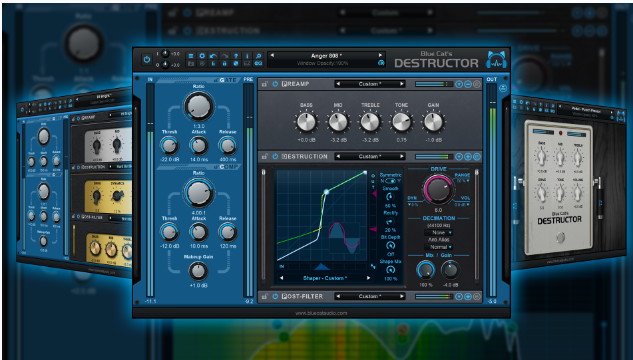Click the upper curve point in shaper graph
The image size is (633, 360).
326,192
